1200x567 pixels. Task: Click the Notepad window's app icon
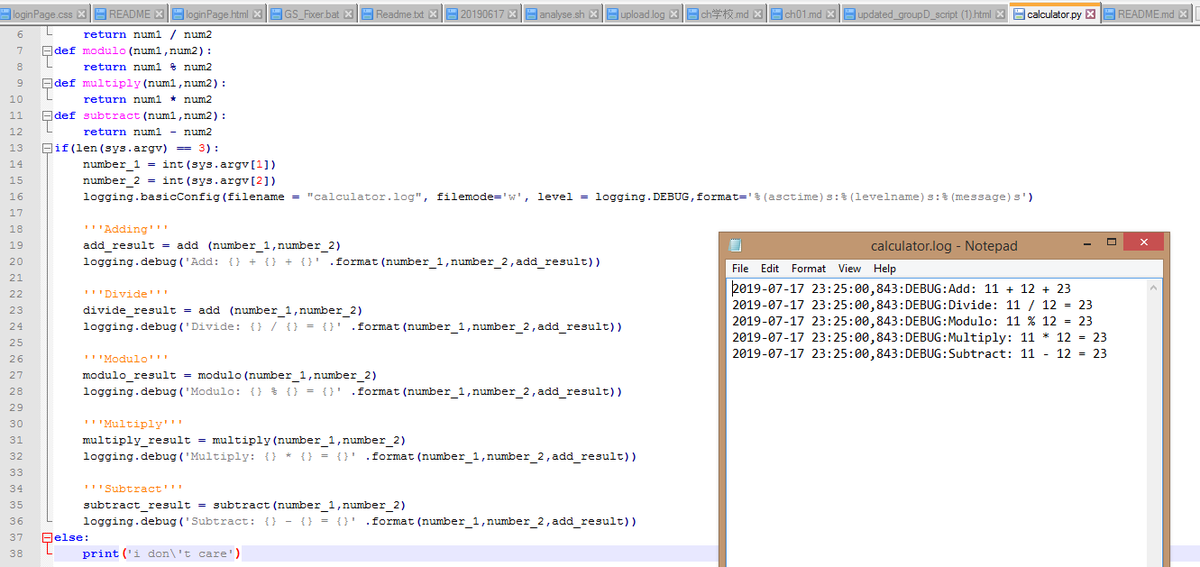[735, 245]
